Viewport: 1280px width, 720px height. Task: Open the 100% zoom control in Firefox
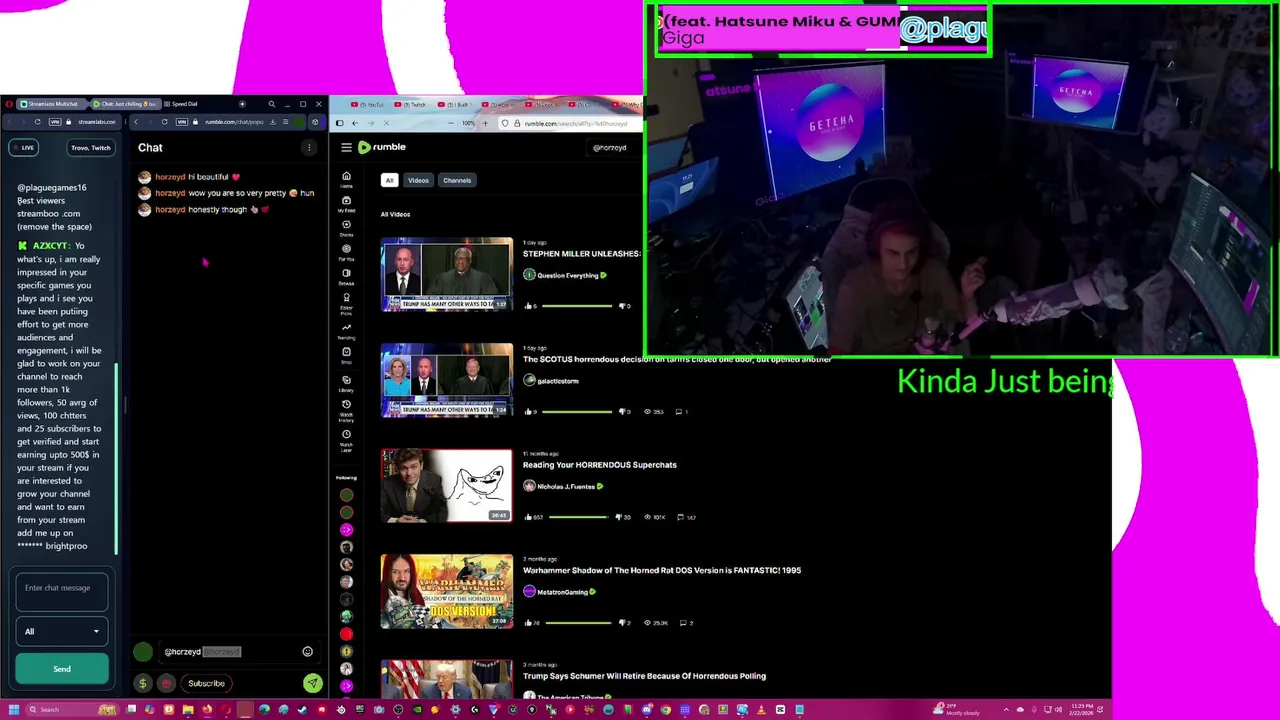pyautogui.click(x=468, y=123)
